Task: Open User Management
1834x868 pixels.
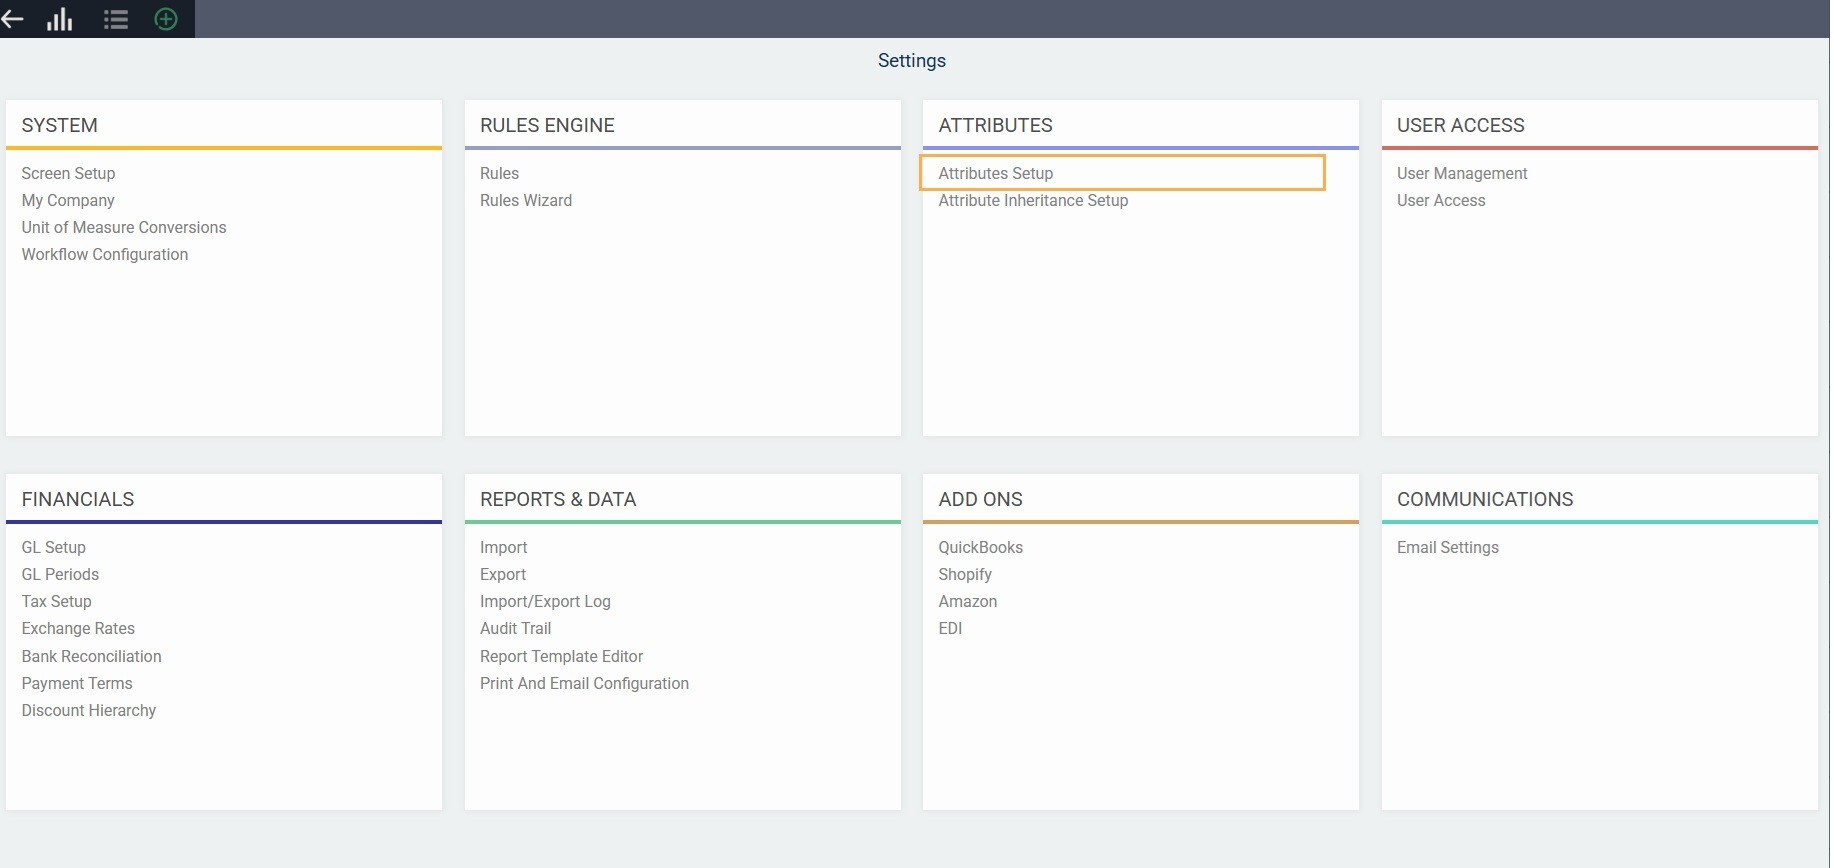Action: coord(1461,173)
